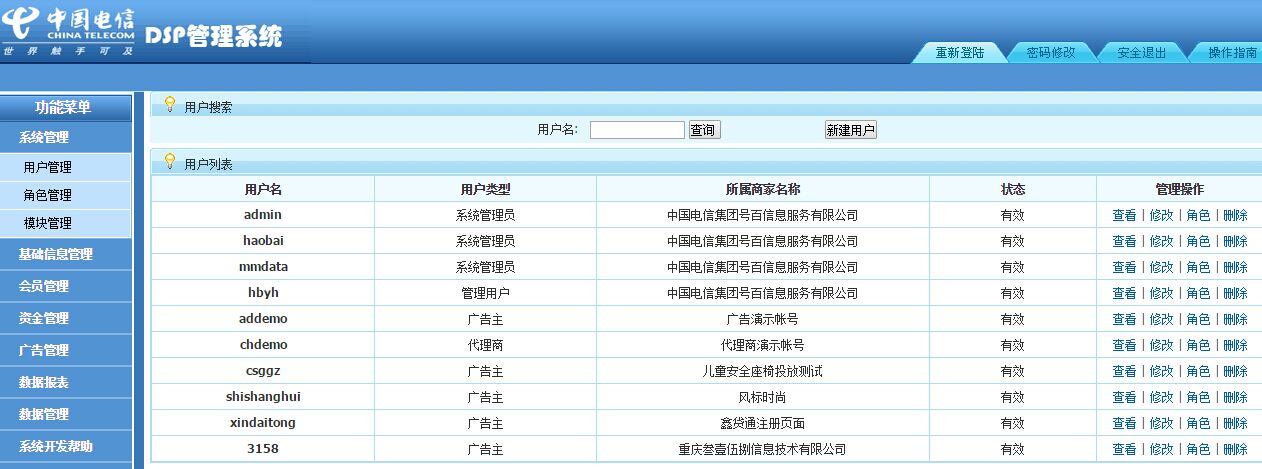Expand the 数据报表 menu section
The height and width of the screenshot is (469, 1262).
coord(66,382)
